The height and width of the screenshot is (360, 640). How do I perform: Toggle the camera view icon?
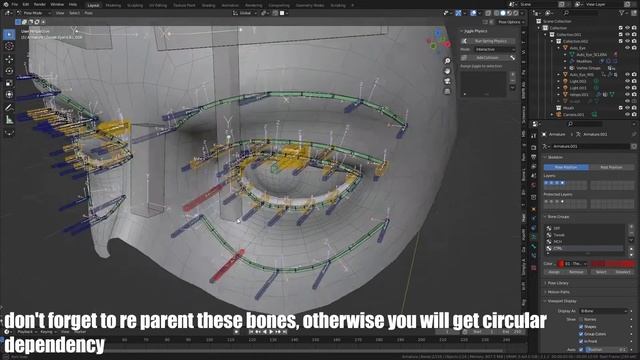coord(447,81)
